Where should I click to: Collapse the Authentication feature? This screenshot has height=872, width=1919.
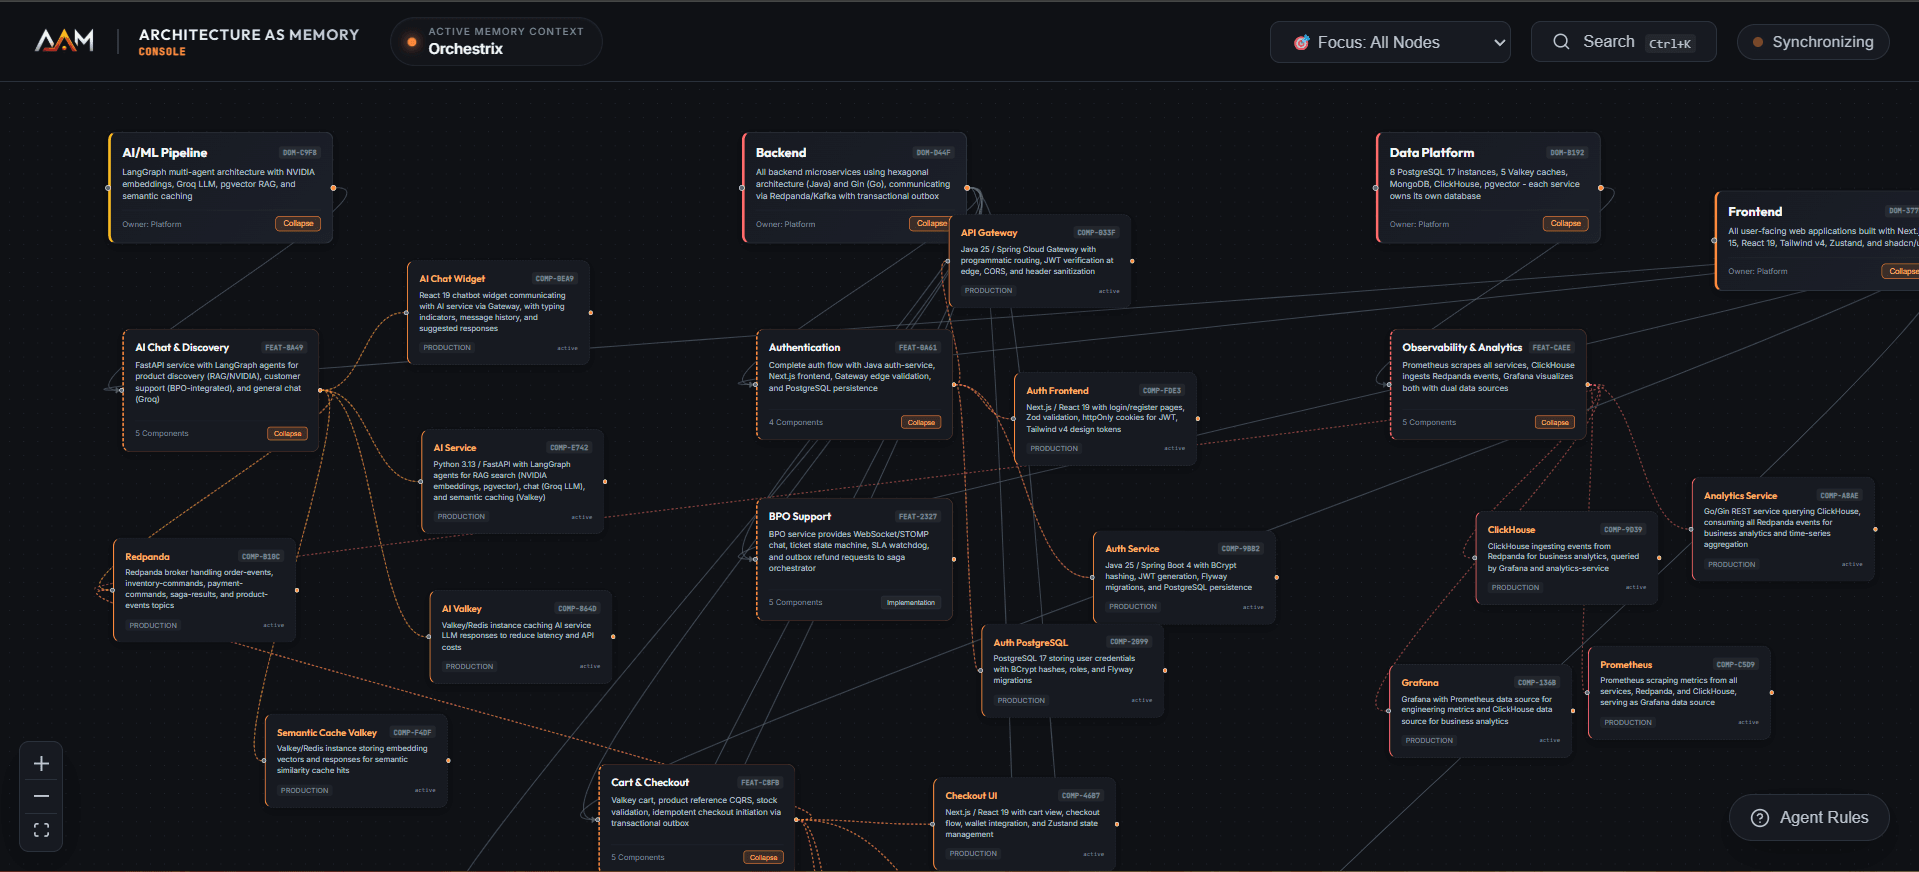click(x=921, y=422)
